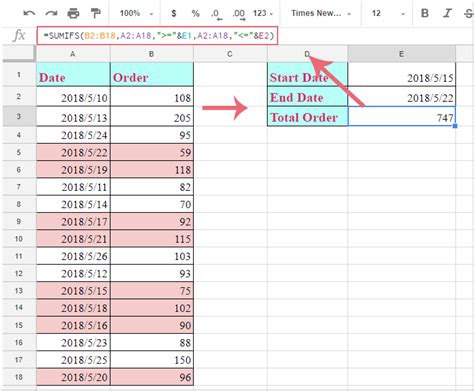Format as percent icon
Screen dimensions: 474x391
pos(196,13)
